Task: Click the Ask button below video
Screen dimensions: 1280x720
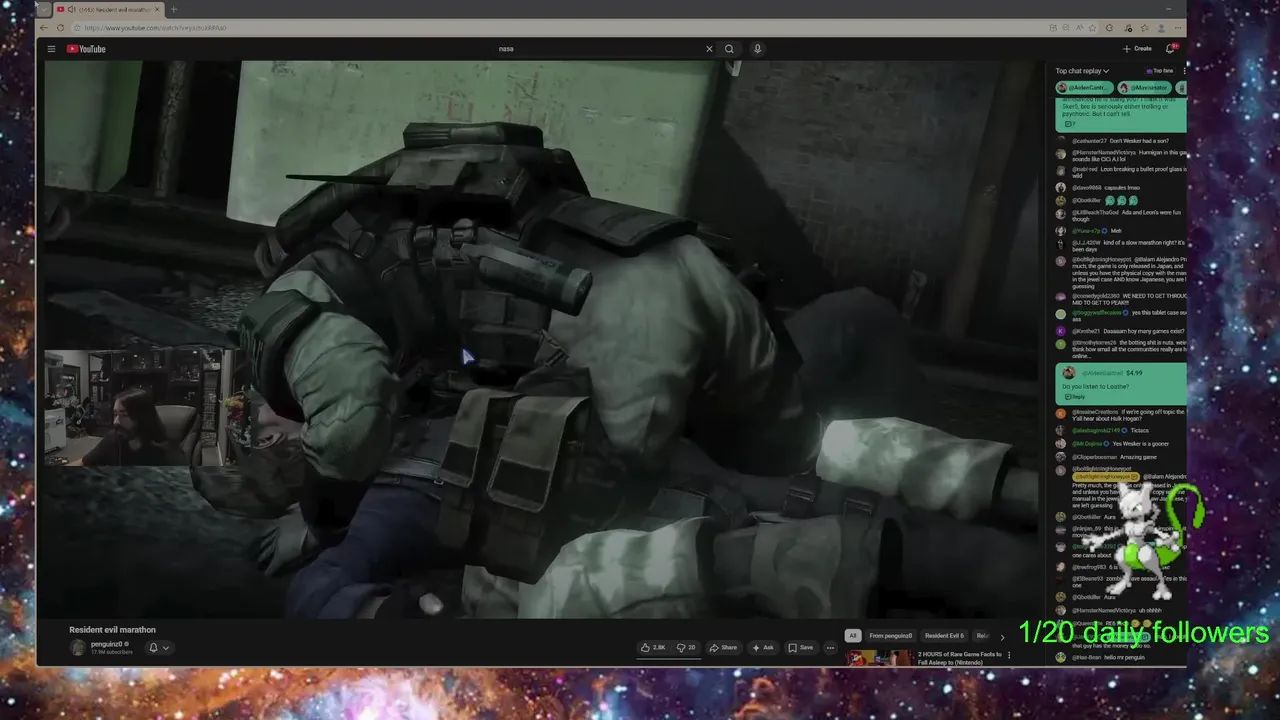Action: [x=763, y=648]
